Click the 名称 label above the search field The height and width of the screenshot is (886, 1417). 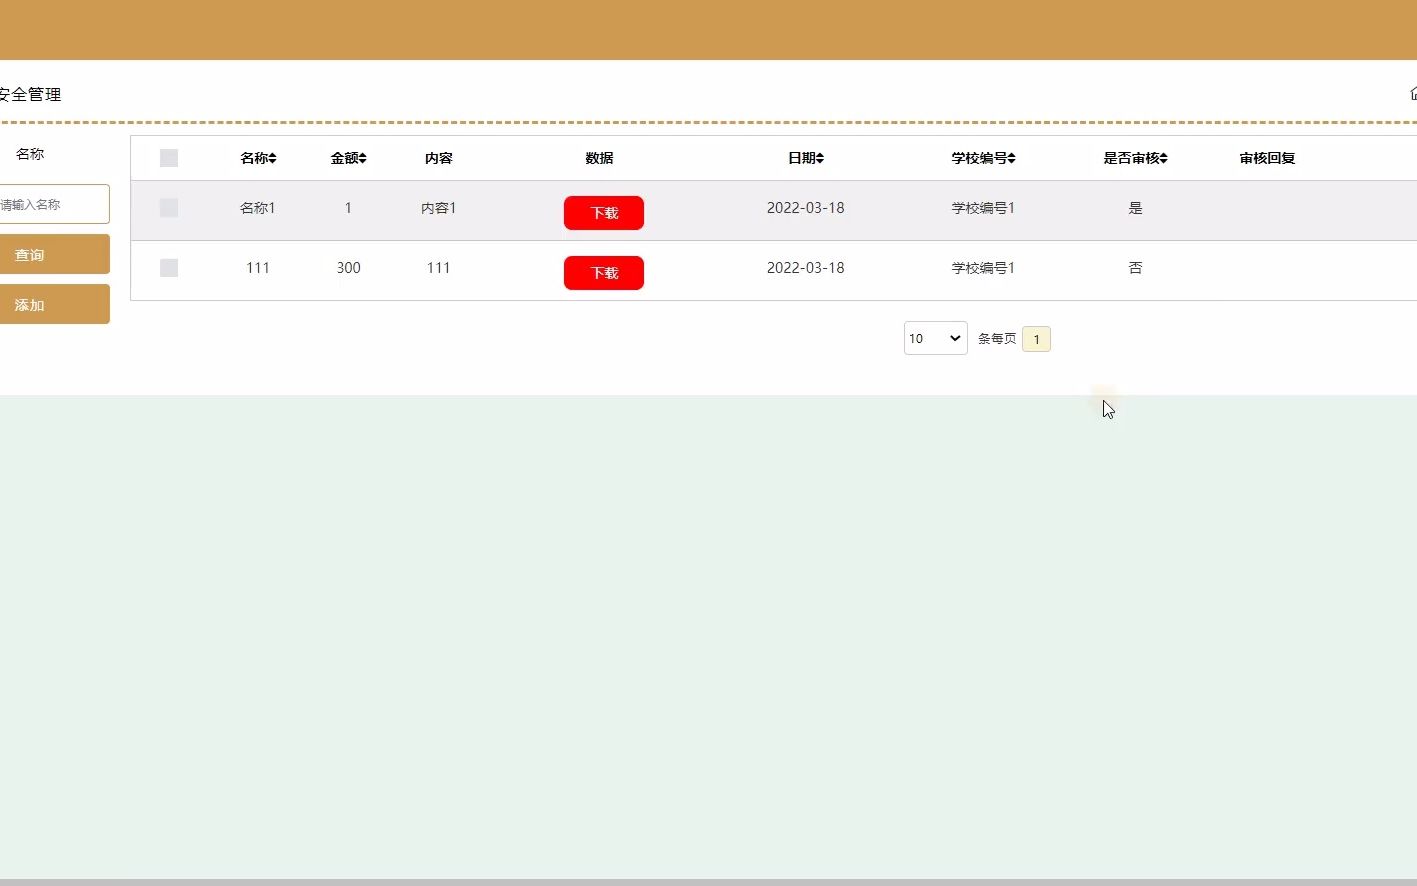pyautogui.click(x=30, y=154)
